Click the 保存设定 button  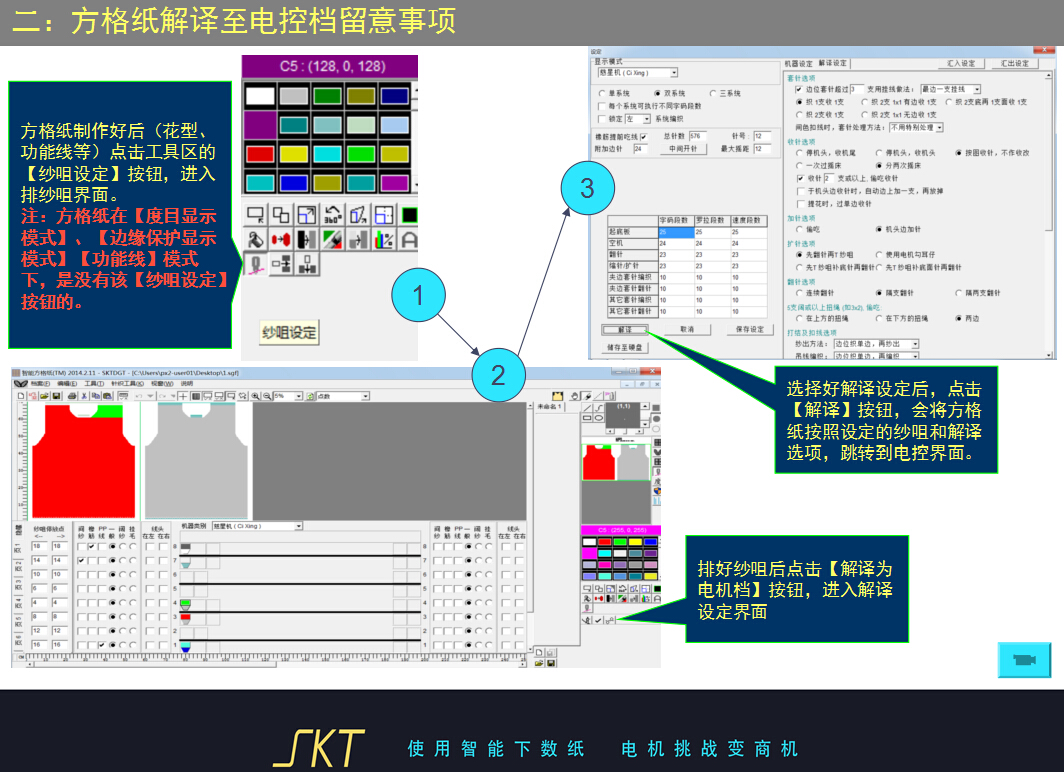tap(749, 329)
